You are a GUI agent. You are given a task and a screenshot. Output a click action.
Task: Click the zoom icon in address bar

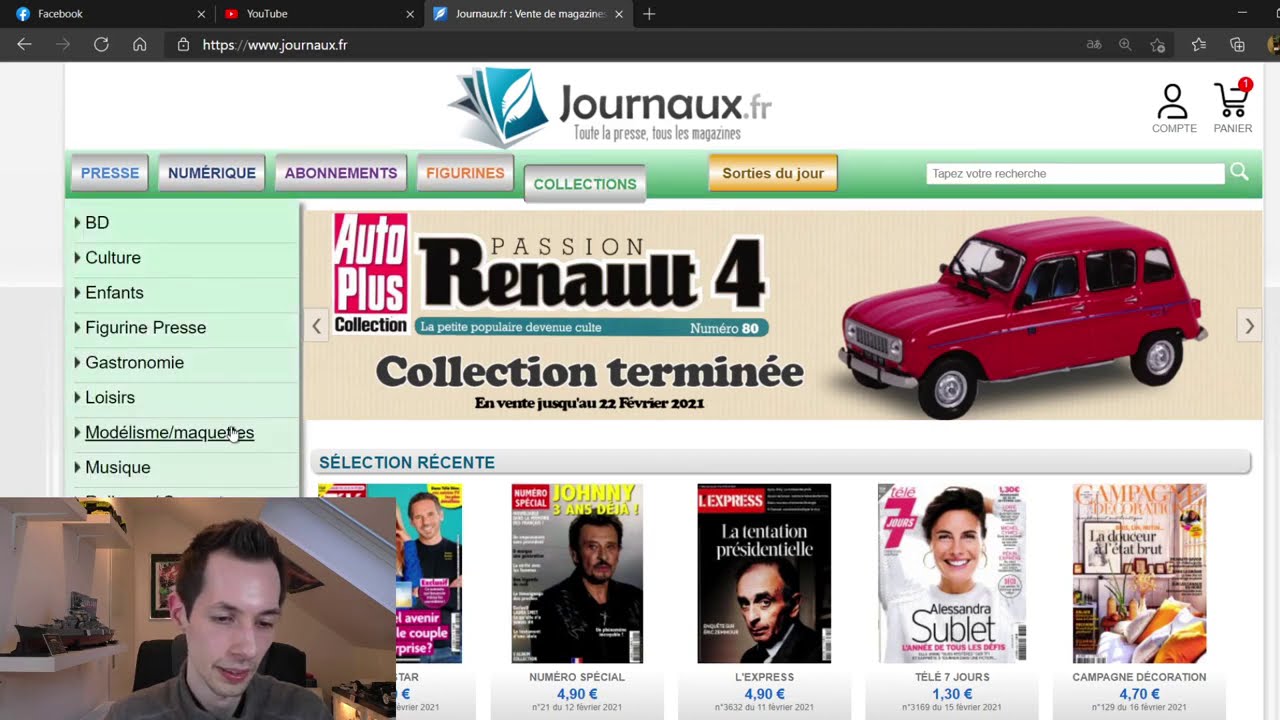coord(1126,44)
